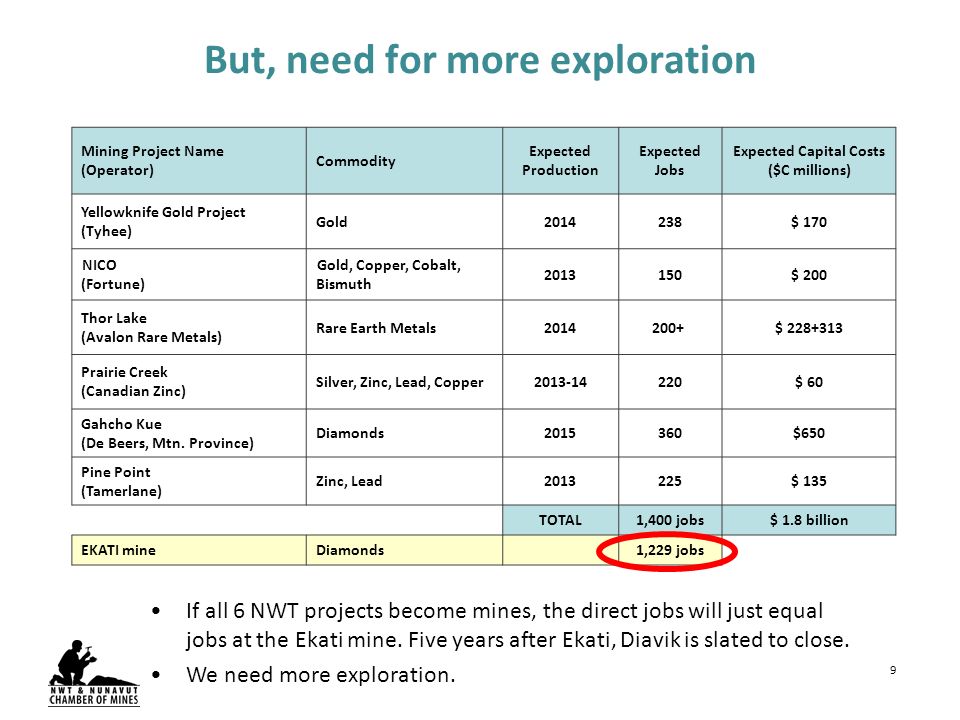Click the '360' jobs cell
Screen dimensions: 960x720
(670, 433)
